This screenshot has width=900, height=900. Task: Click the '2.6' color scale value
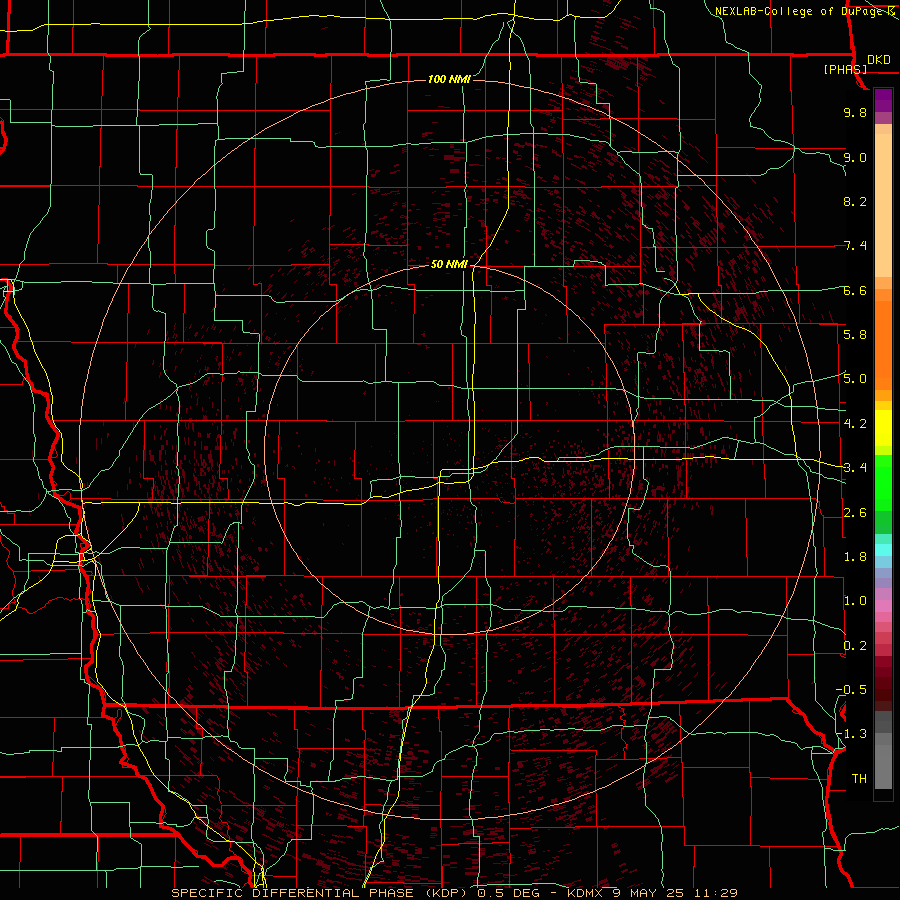(x=855, y=513)
